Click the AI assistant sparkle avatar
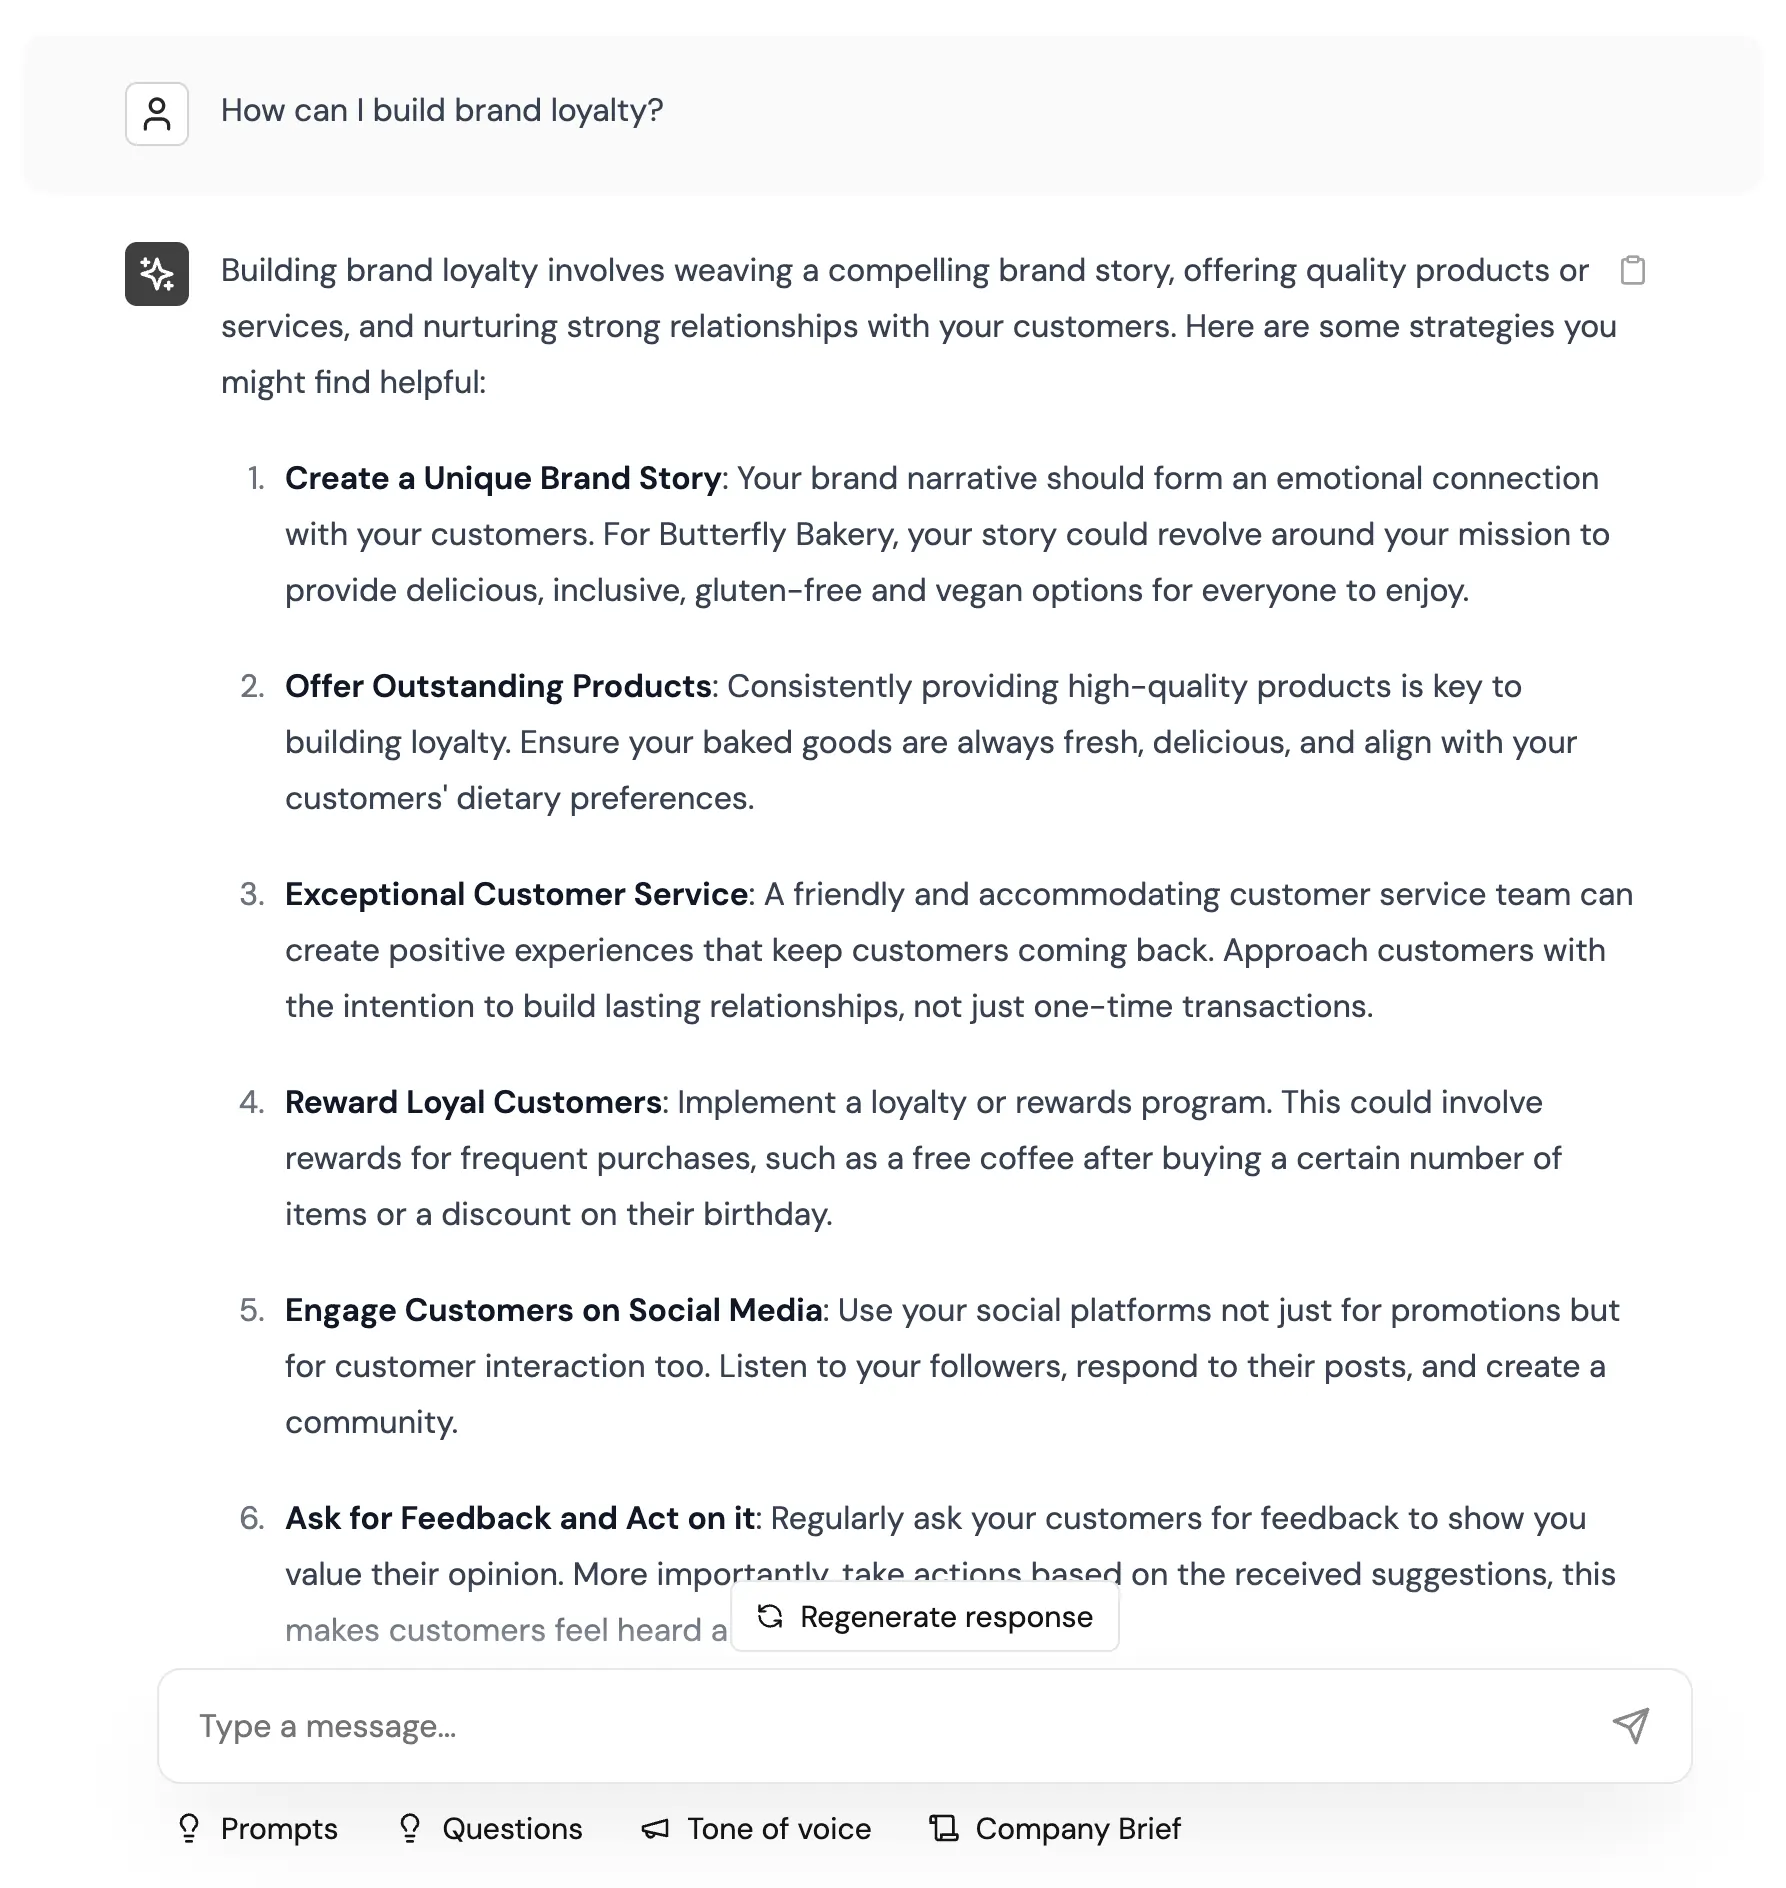The width and height of the screenshot is (1786, 1888). point(156,273)
